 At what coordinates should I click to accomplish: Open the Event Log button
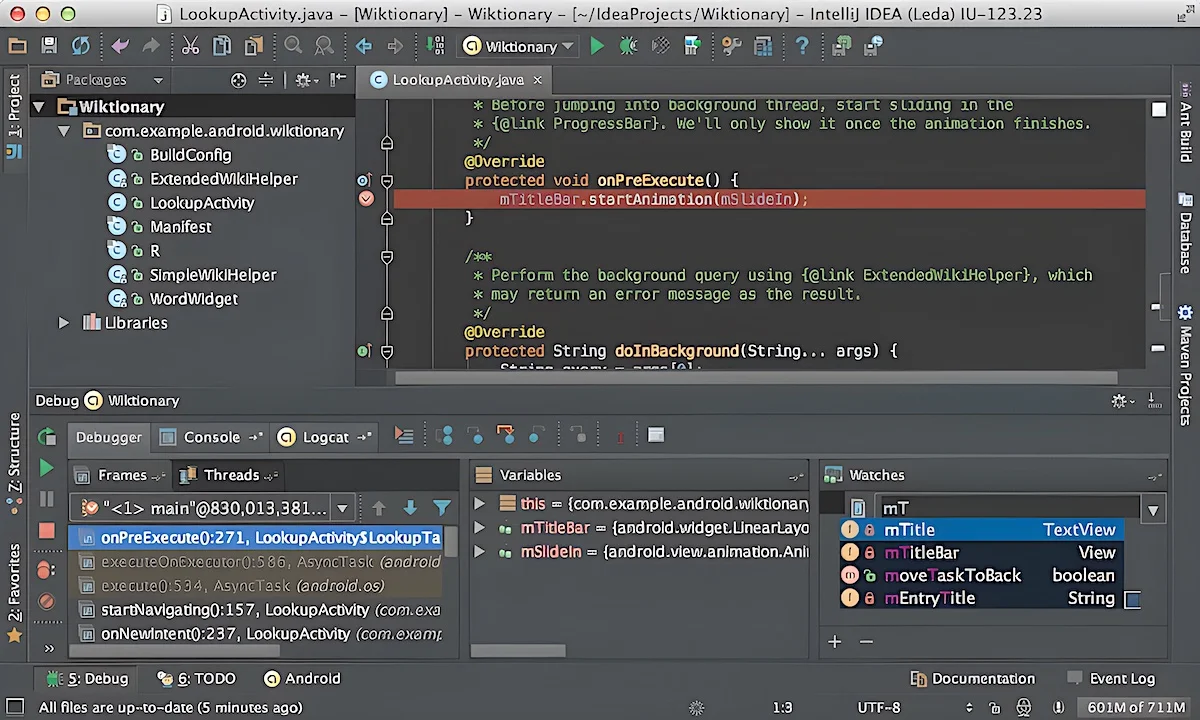coord(1111,679)
